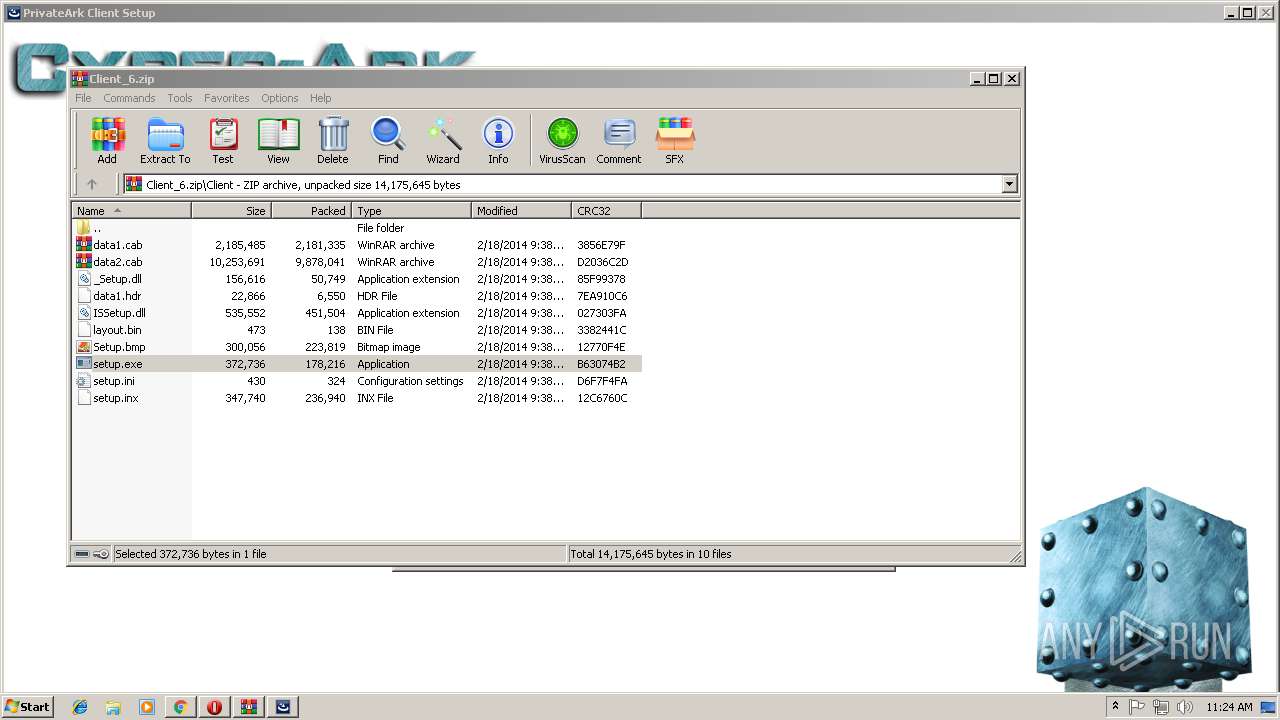
Task: Click packed size 9,878,041
Action: tap(320, 262)
